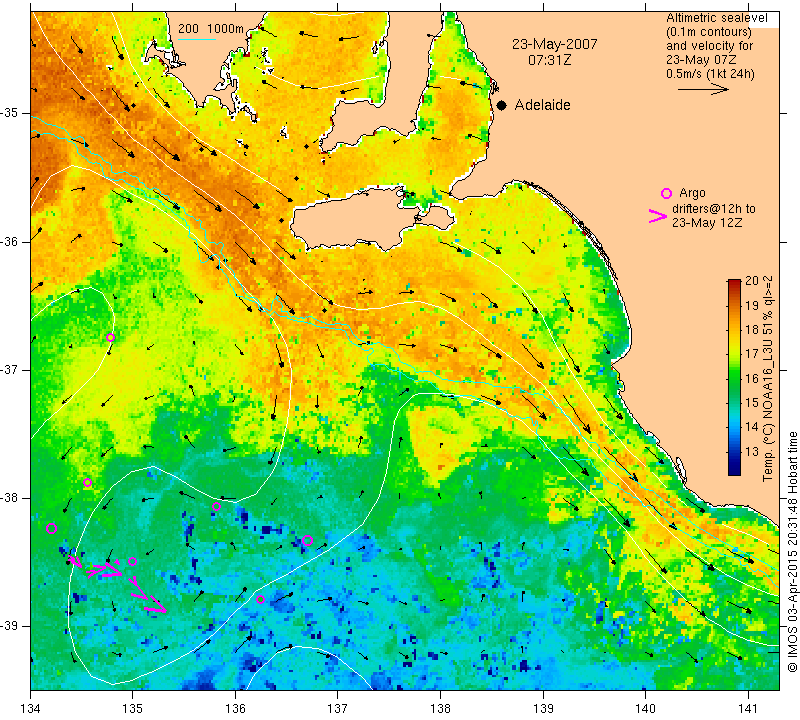The height and width of the screenshot is (720, 800).
Task: Click the largest magenta drifter arrowhead on map
Action: pyautogui.click(x=156, y=603)
